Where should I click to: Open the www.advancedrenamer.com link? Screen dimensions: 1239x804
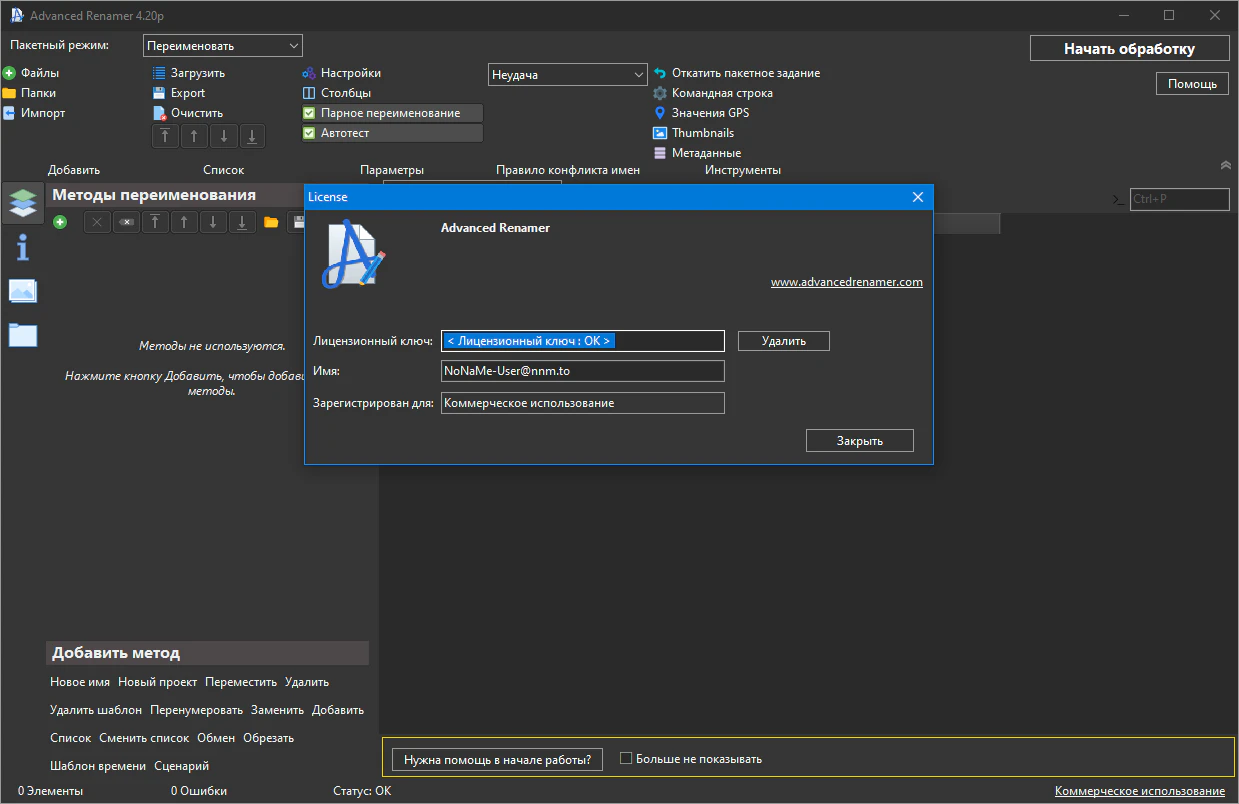(x=846, y=282)
